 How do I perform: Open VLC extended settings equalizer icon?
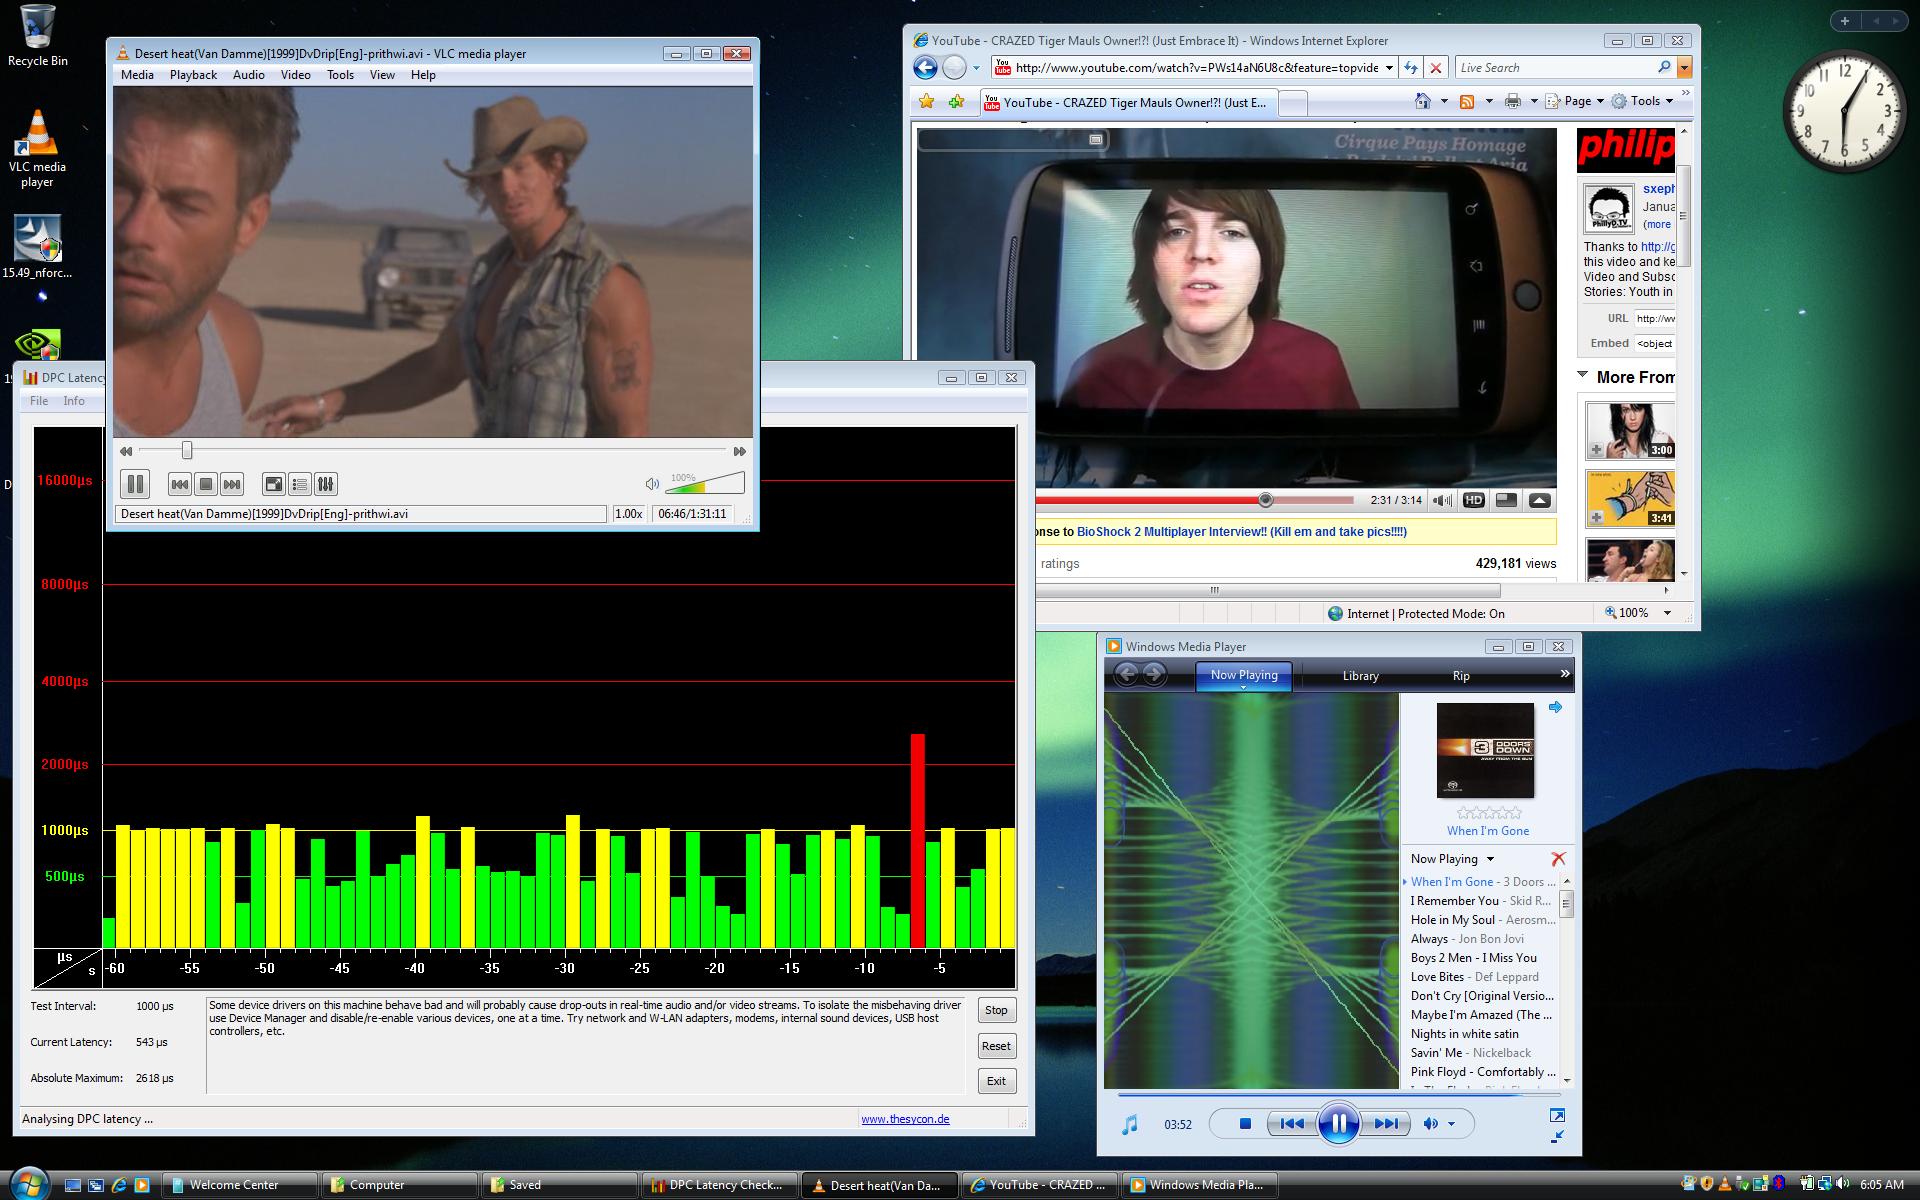pyautogui.click(x=326, y=484)
